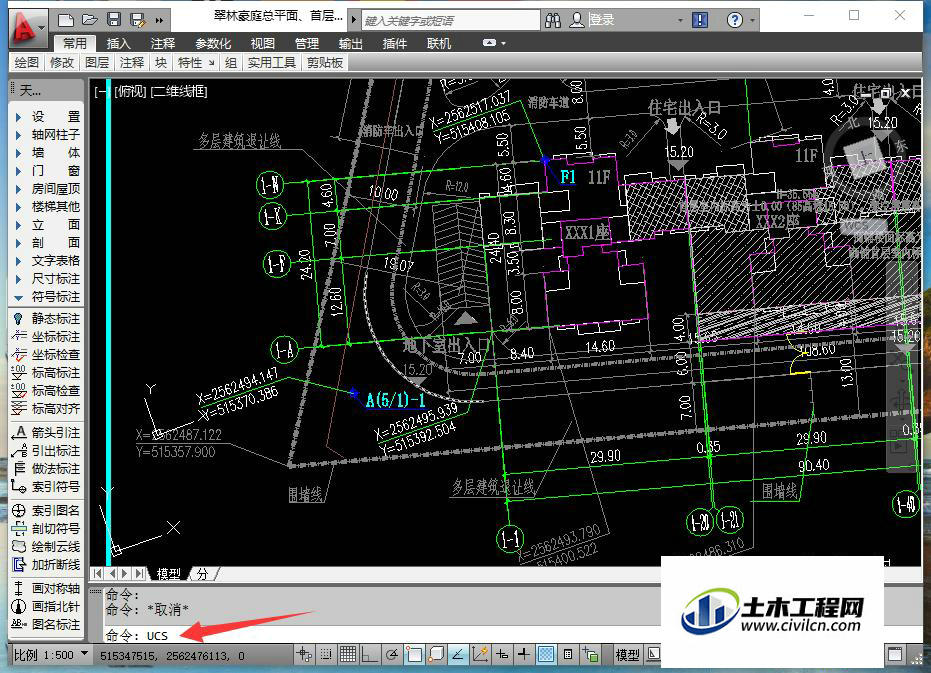Open the 比例 1:500 scale dropdown
Image resolution: width=931 pixels, height=673 pixels.
click(x=51, y=655)
